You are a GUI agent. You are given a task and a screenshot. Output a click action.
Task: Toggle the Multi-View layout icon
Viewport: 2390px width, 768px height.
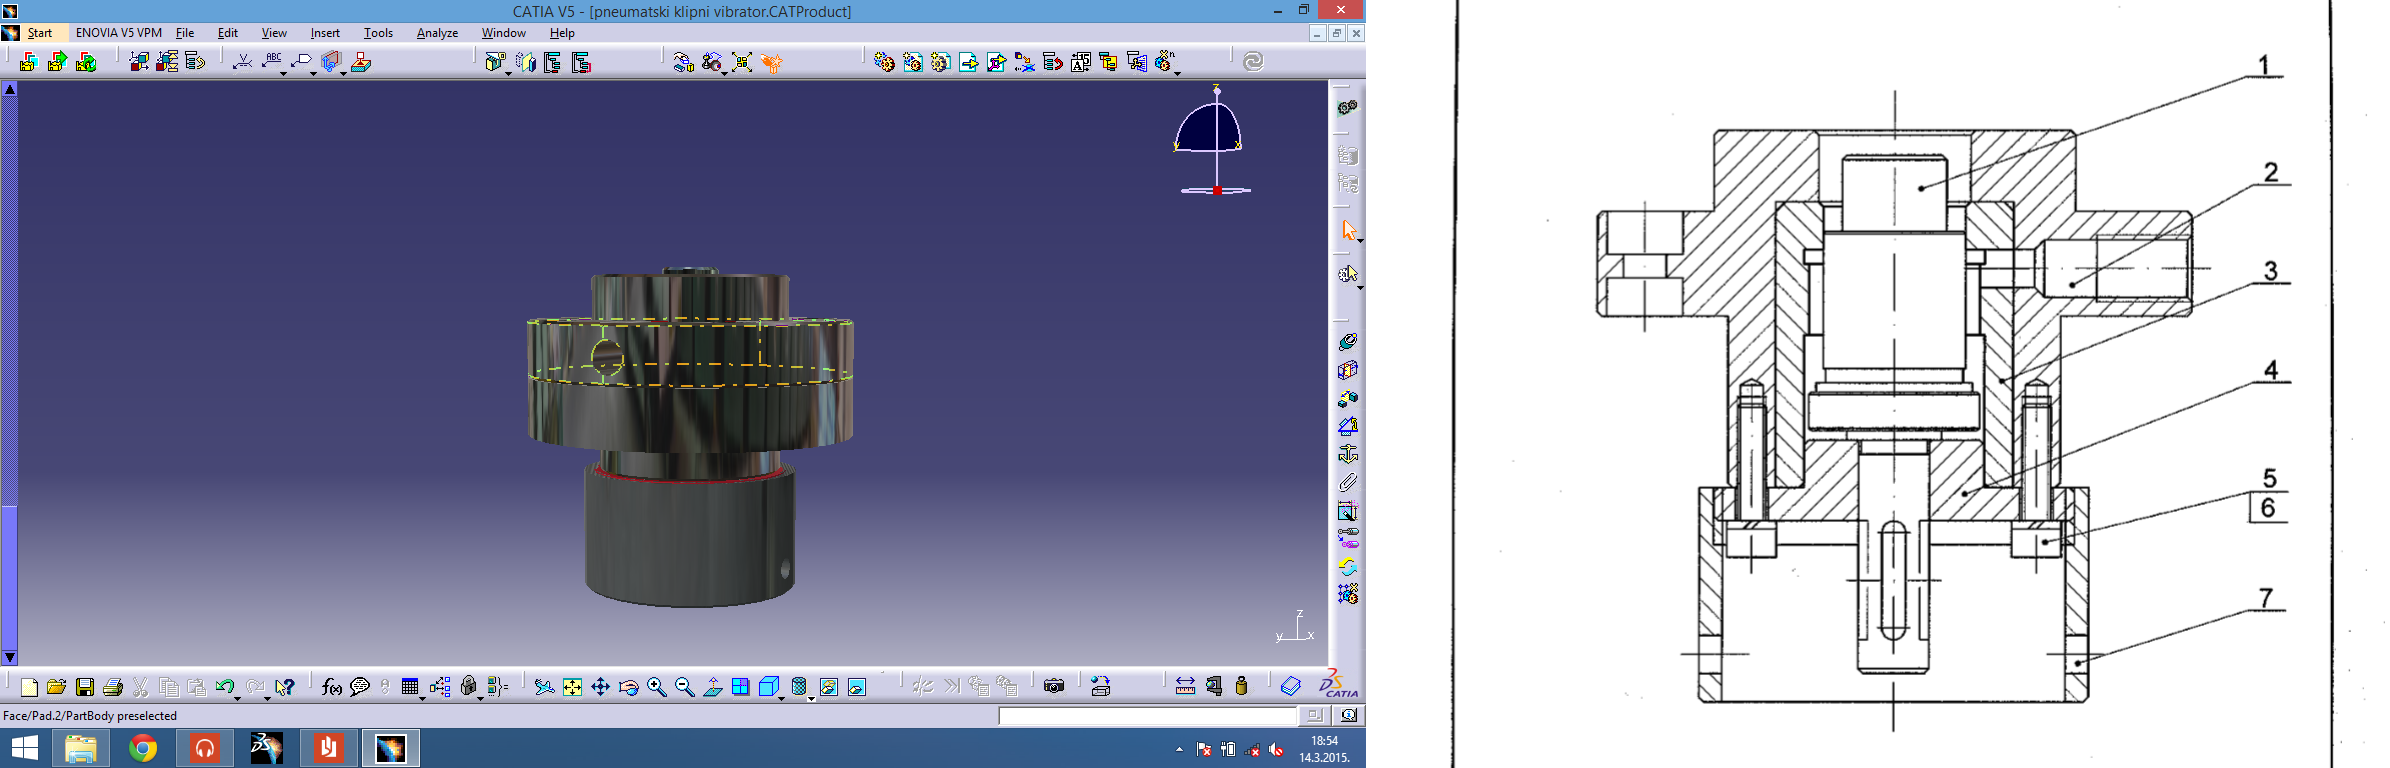(x=740, y=687)
